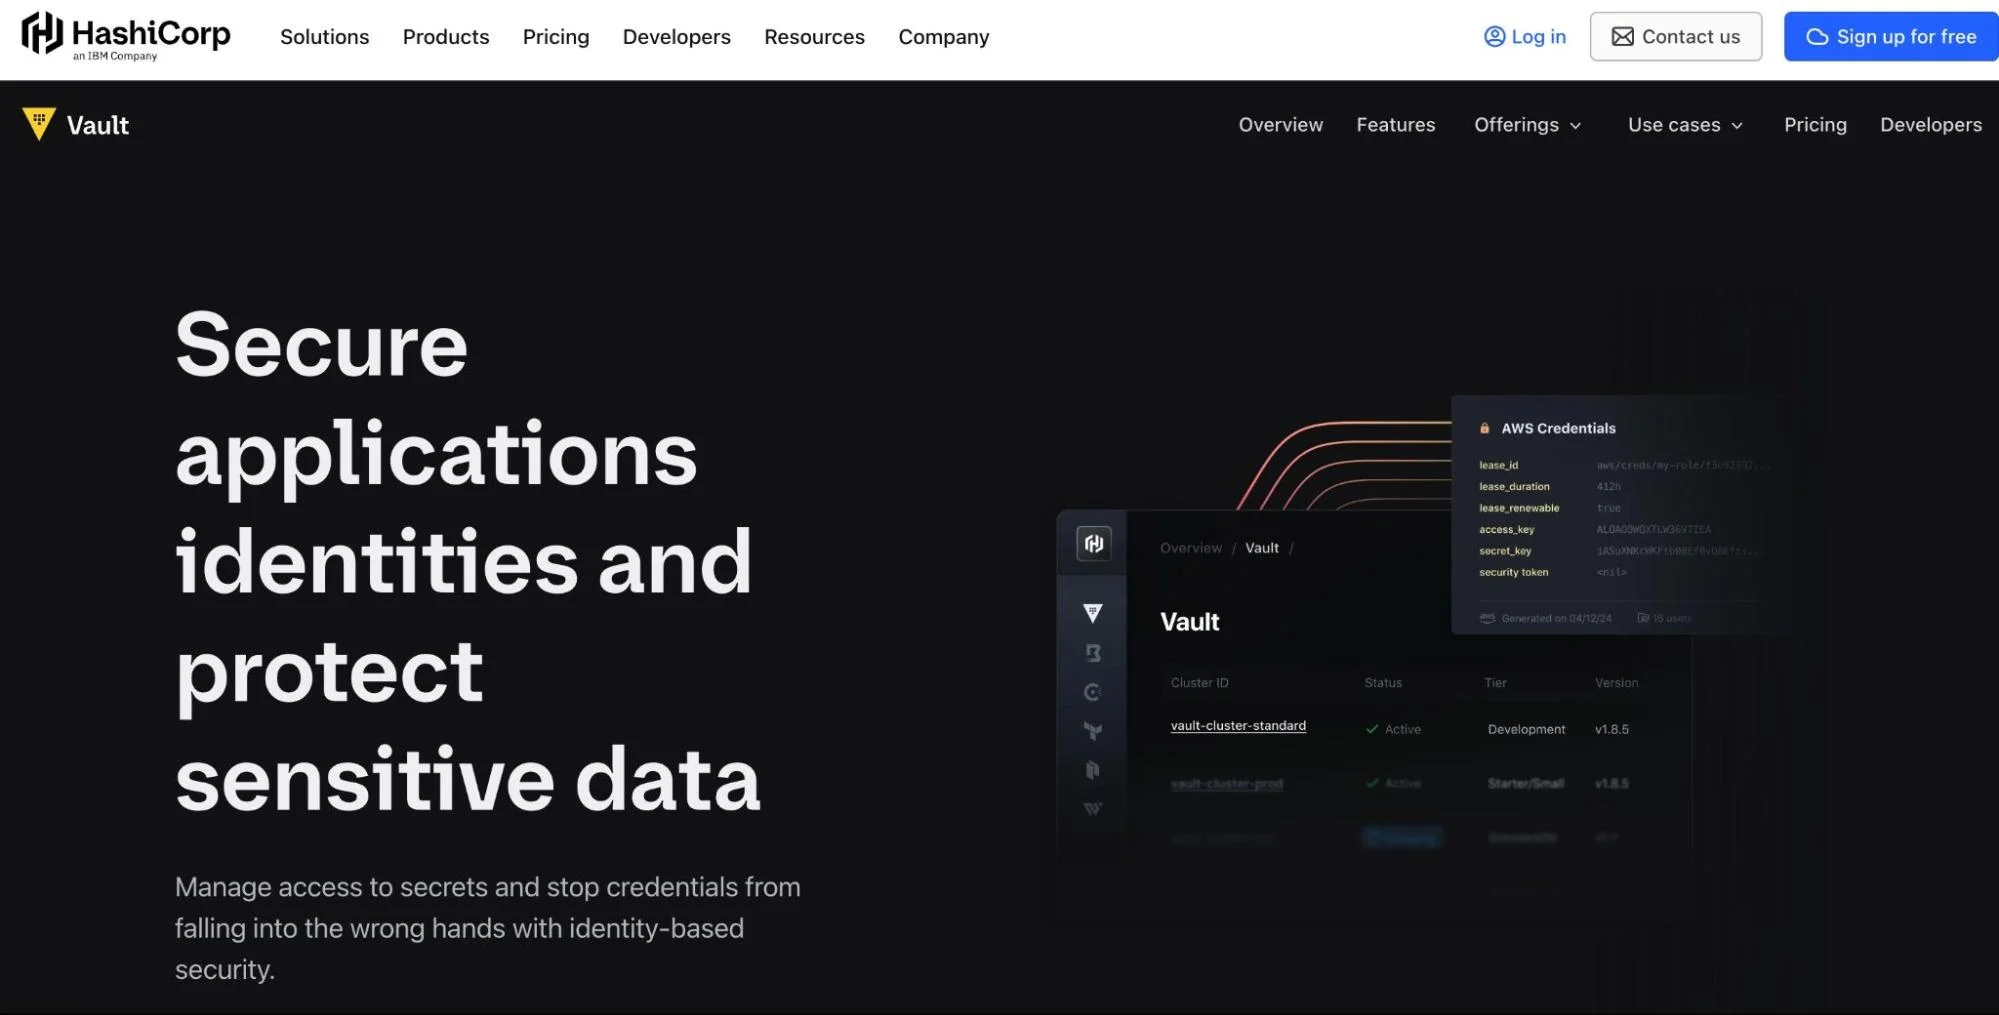
Task: Open Packer from the product sidebar
Action: 1092,770
